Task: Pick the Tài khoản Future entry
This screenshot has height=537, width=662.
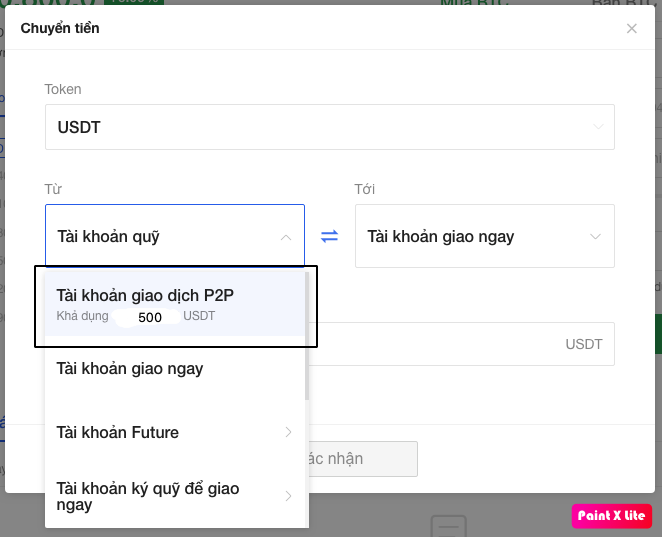Action: pos(118,432)
